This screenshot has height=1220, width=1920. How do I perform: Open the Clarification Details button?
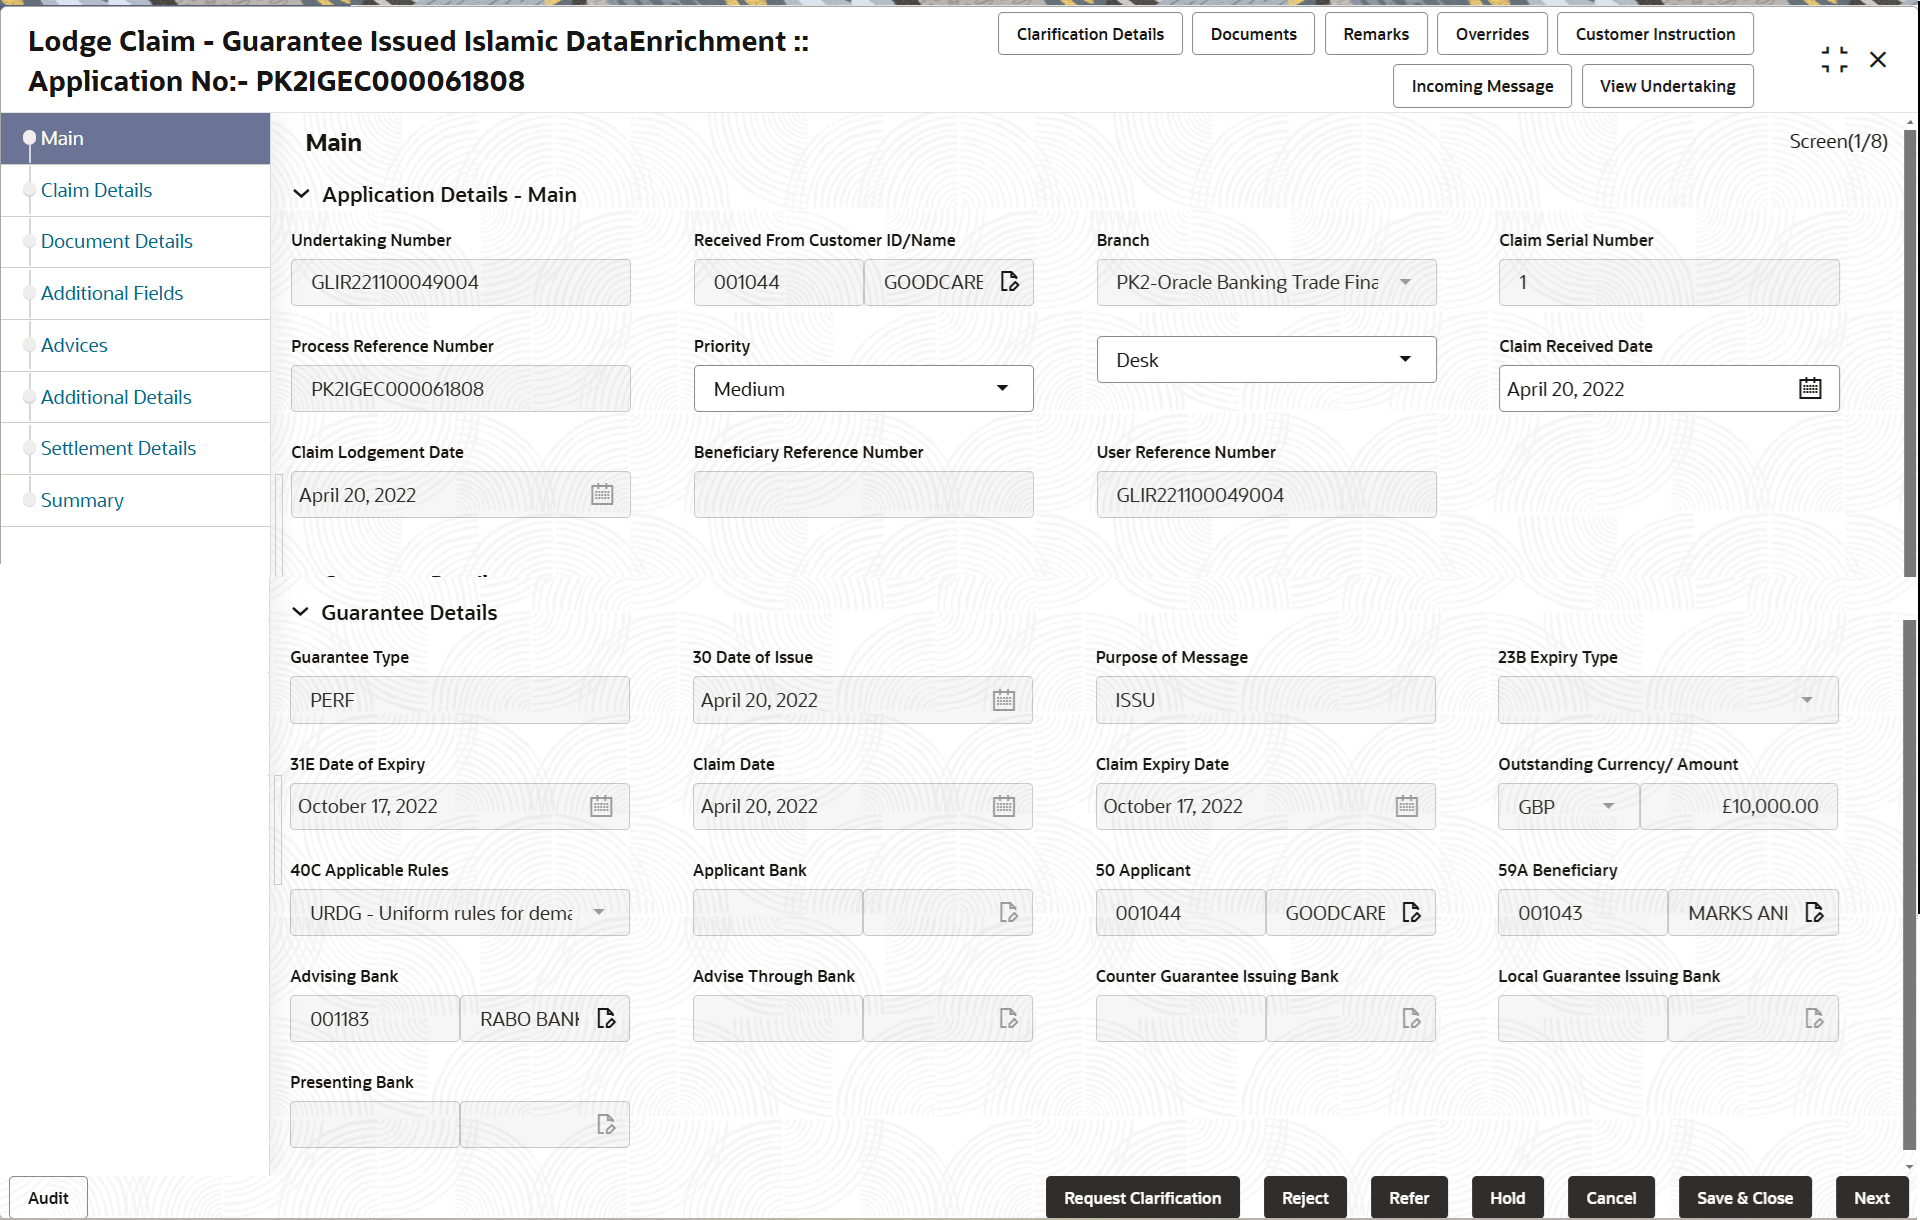(x=1089, y=34)
